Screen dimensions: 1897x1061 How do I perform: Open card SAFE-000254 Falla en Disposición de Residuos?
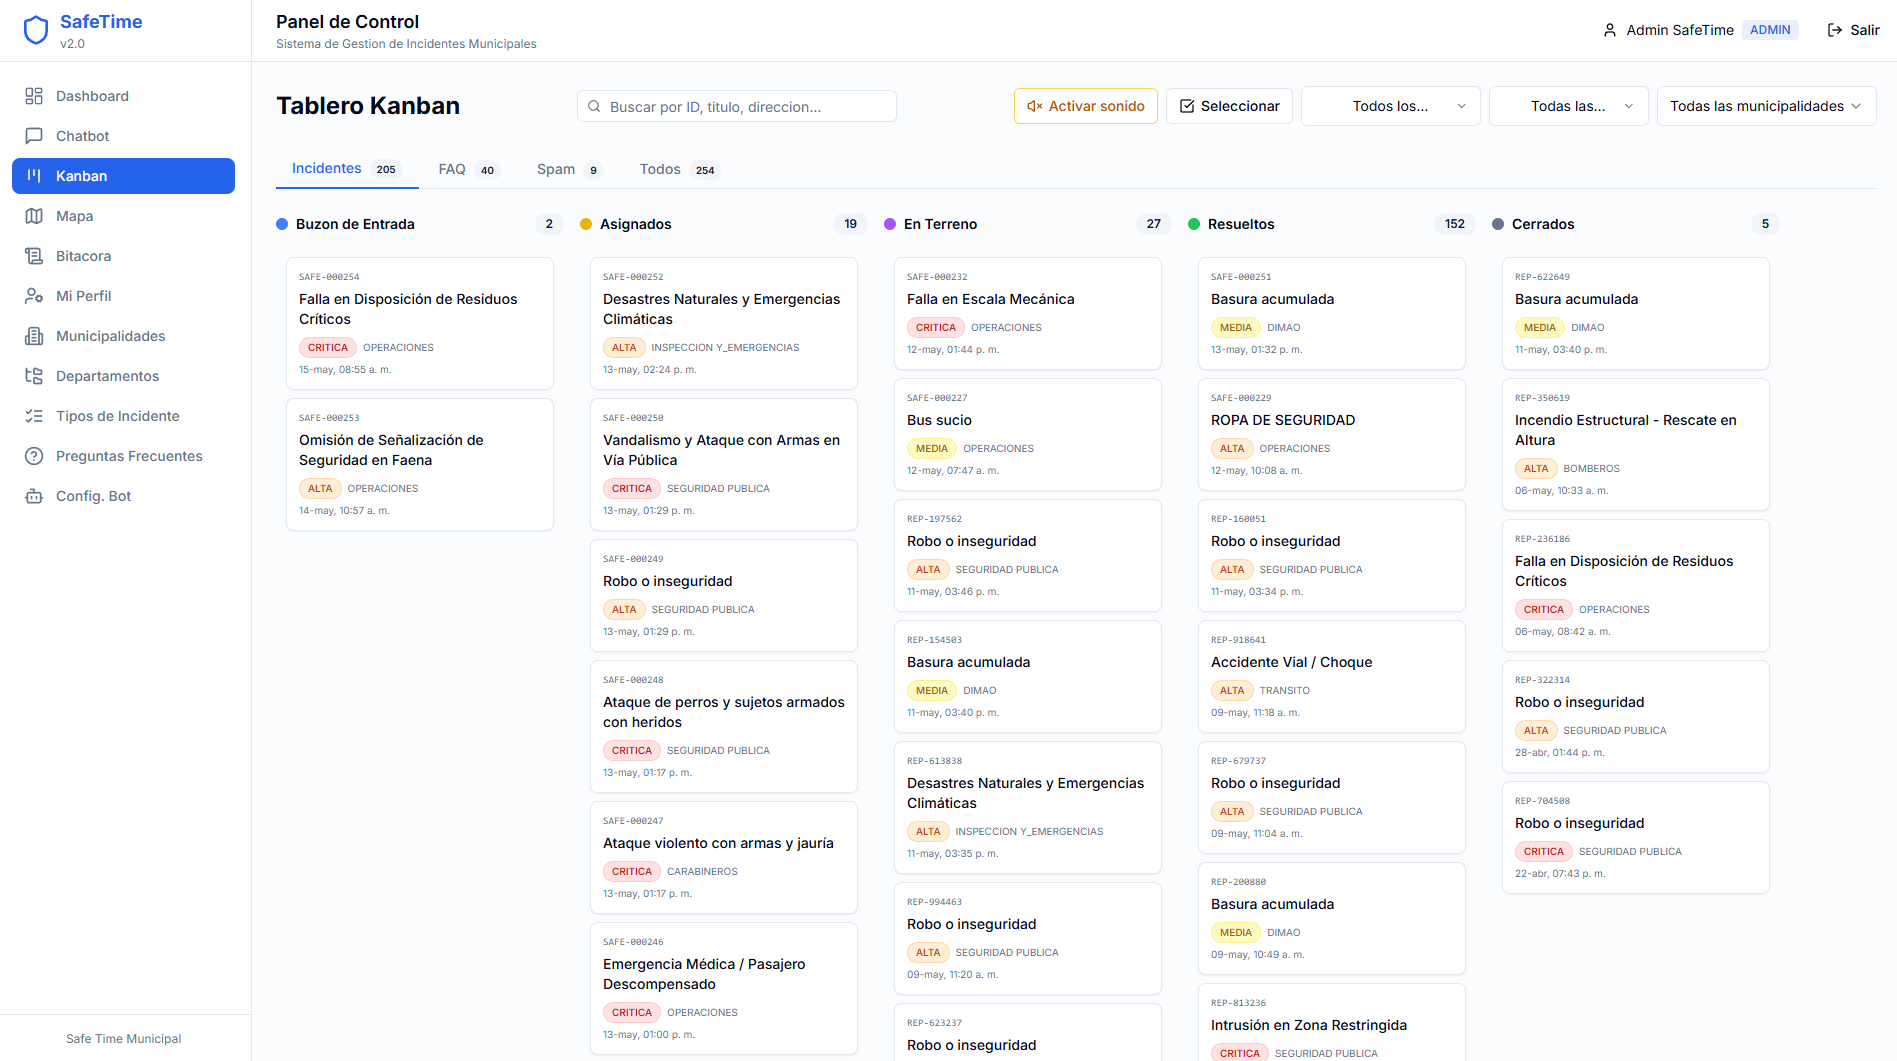(420, 323)
